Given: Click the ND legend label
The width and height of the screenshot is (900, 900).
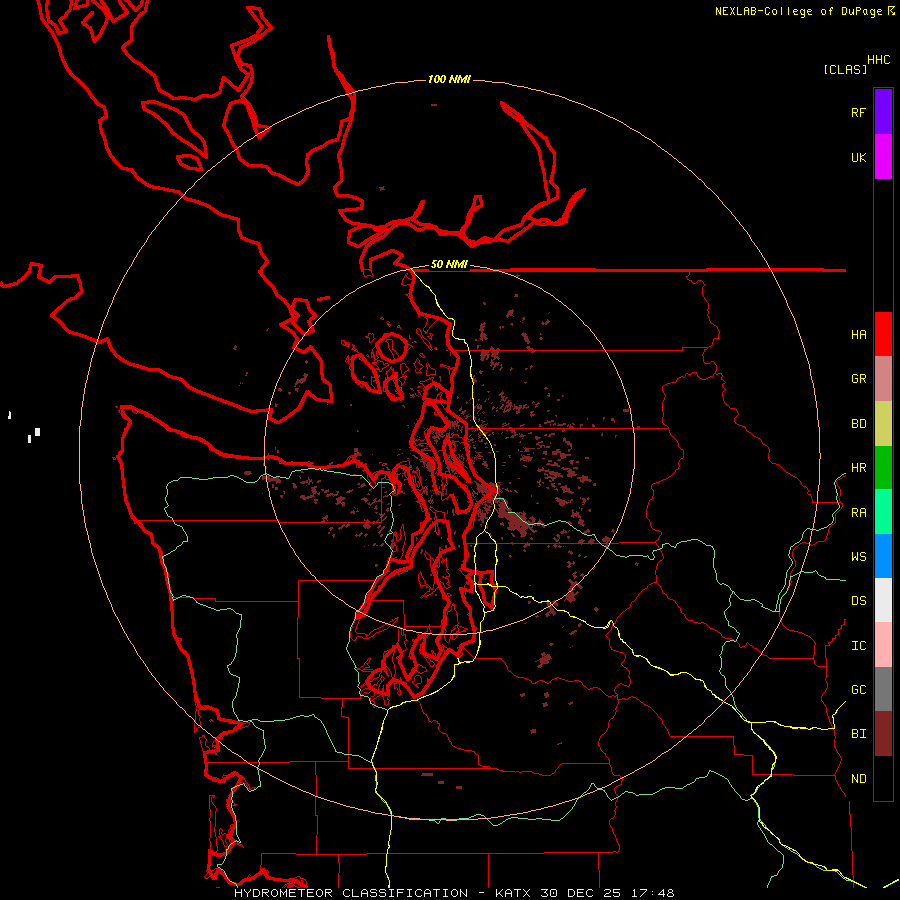Looking at the screenshot, I should (858, 778).
